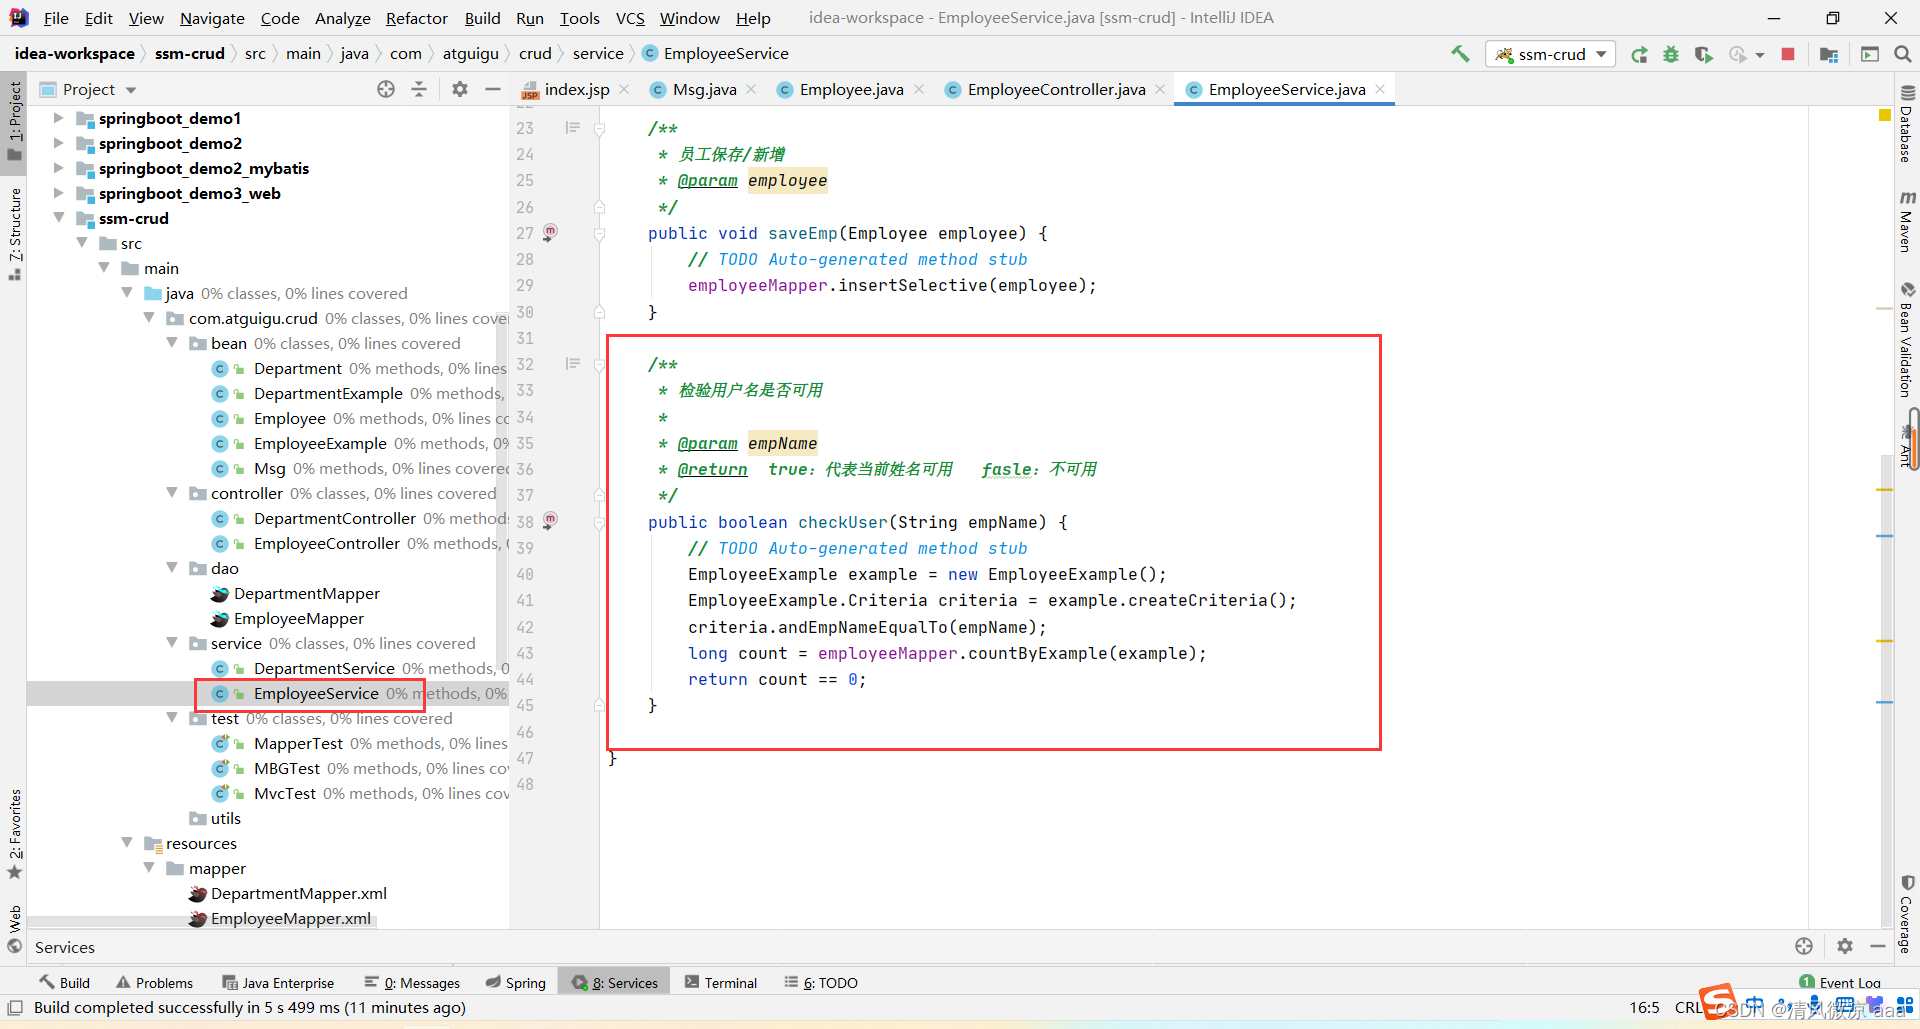
Task: Open the Terminal tool window
Action: pyautogui.click(x=721, y=982)
